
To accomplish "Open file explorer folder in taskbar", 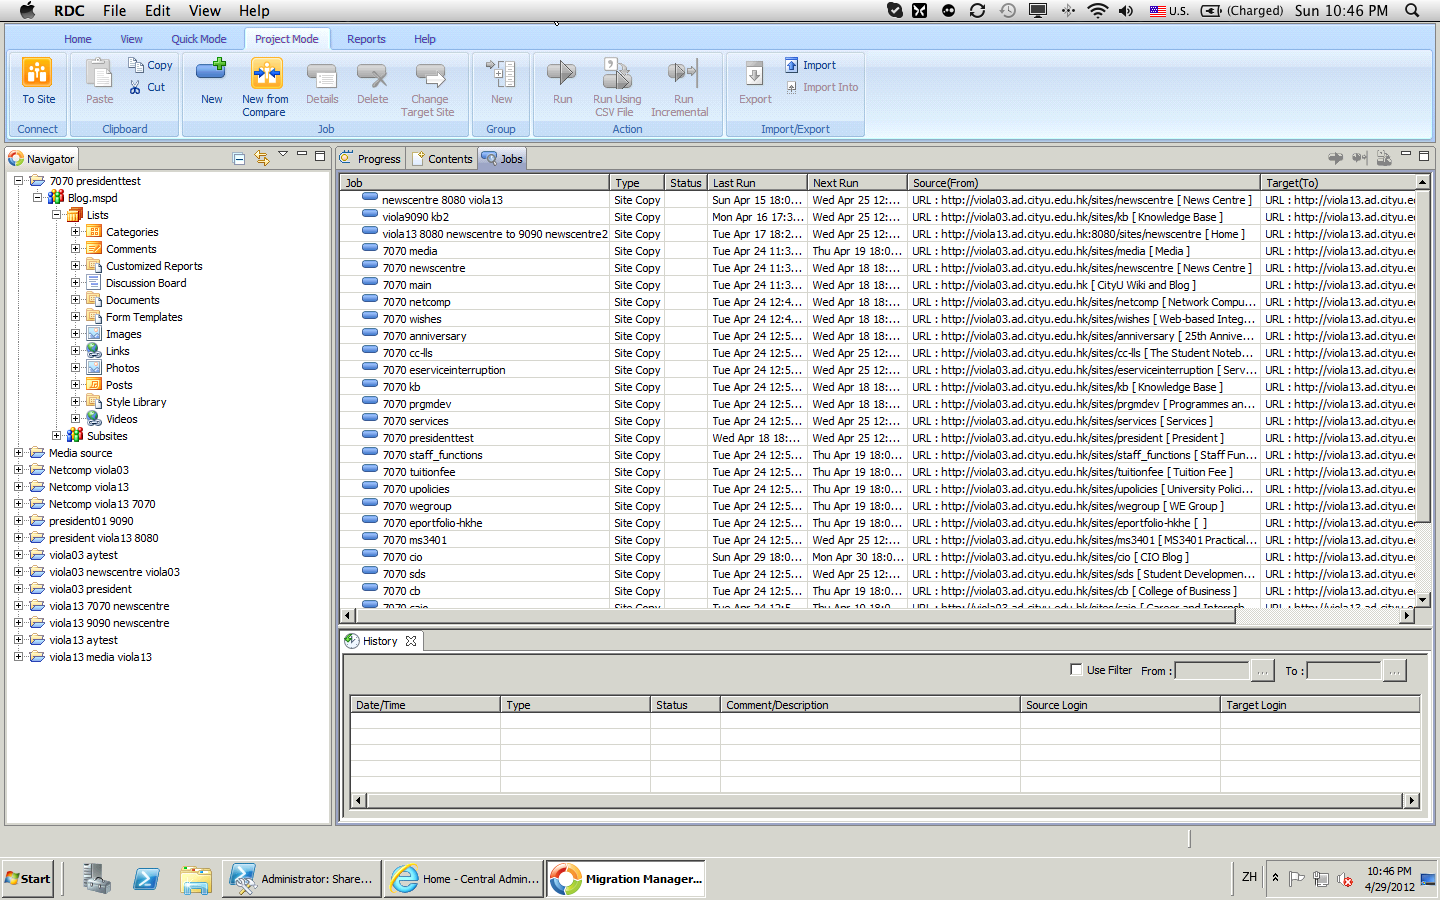I will pyautogui.click(x=196, y=878).
